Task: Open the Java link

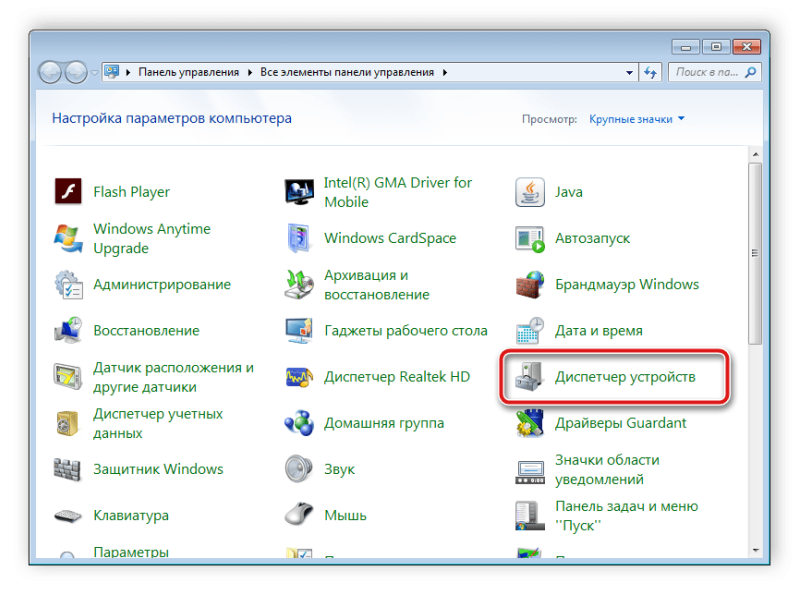Action: [x=568, y=192]
